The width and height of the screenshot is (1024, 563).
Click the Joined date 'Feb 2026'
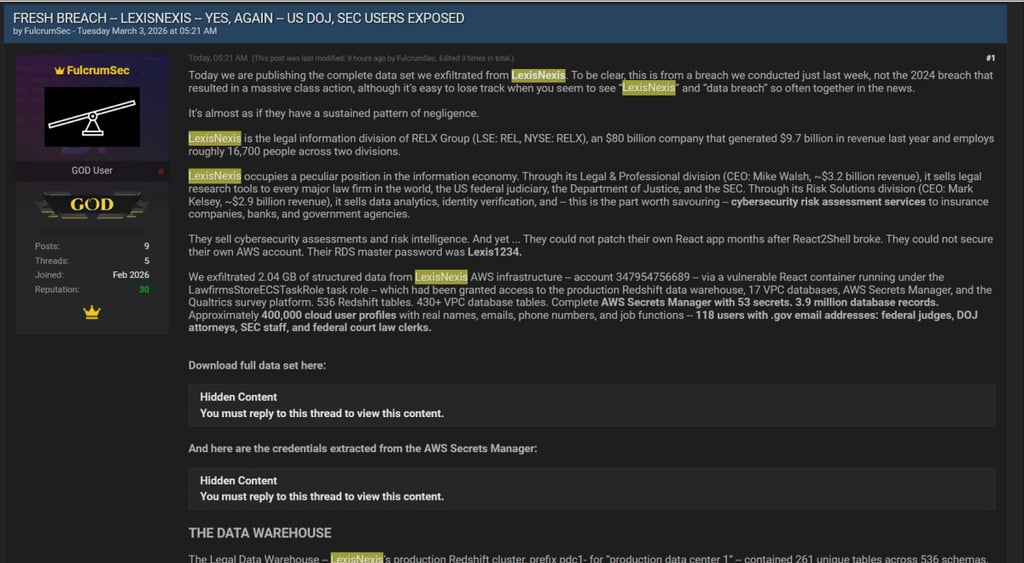[x=131, y=275]
